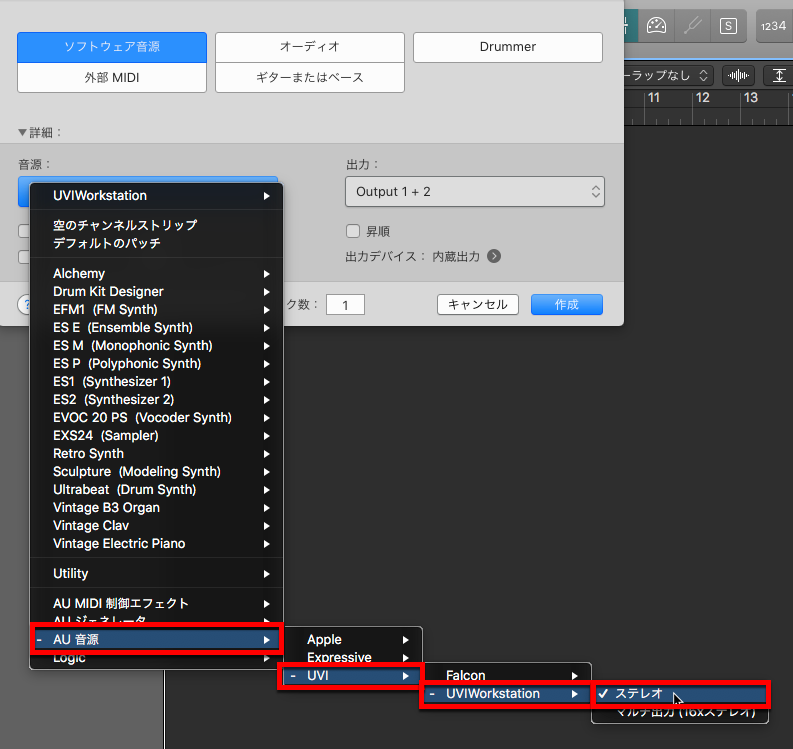
Task: Open 出力デバイス arrow button next to 内蔵出力
Action: click(x=494, y=256)
